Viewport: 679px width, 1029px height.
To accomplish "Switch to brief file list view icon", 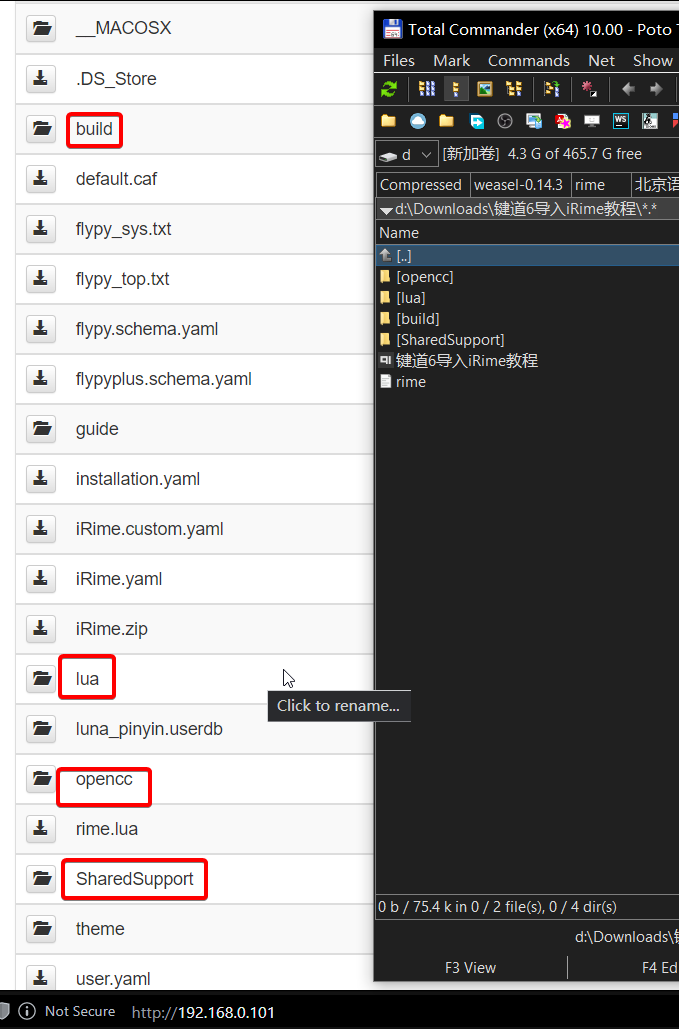I will 427,89.
